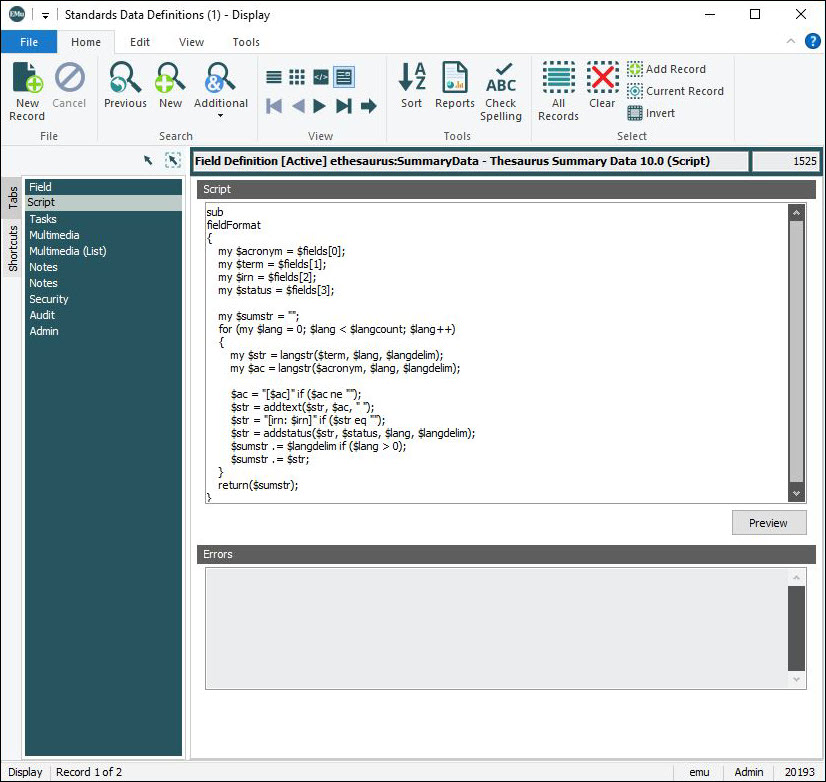Sort the records with Sort tool
The width and height of the screenshot is (826, 782).
coord(412,88)
